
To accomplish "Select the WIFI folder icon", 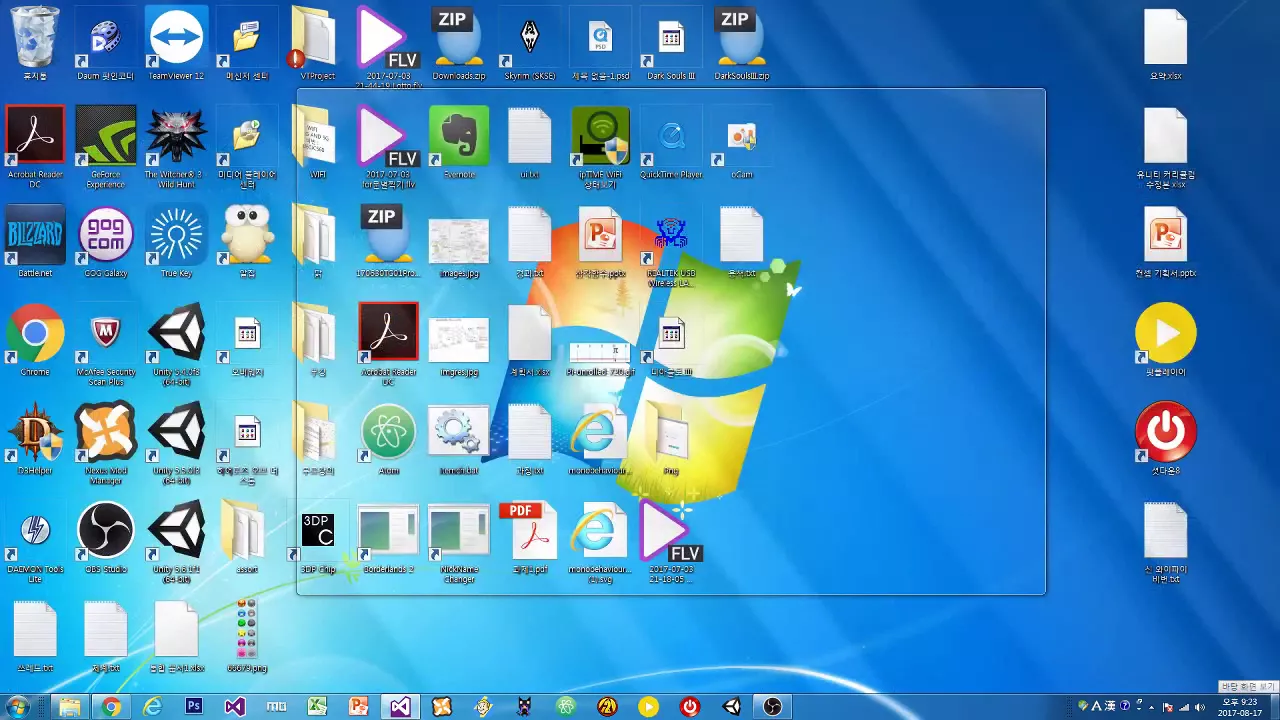I will pos(317,142).
